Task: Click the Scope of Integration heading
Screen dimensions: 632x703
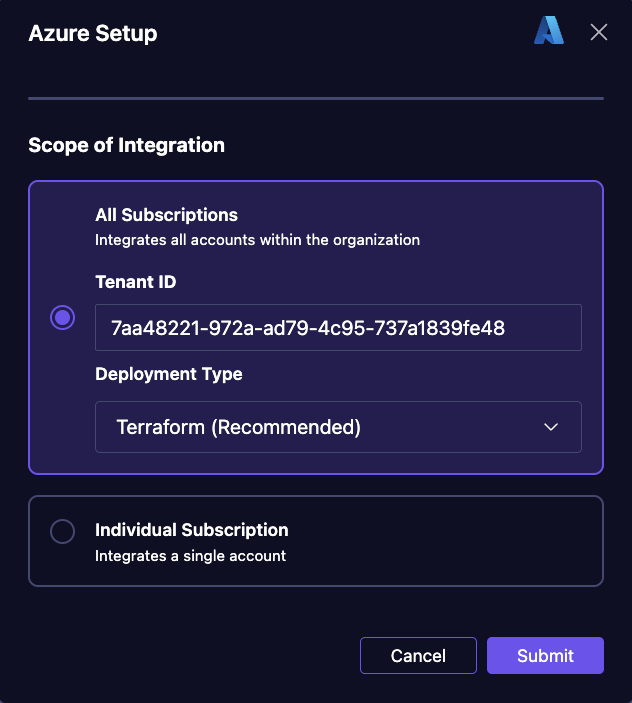Action: point(126,145)
